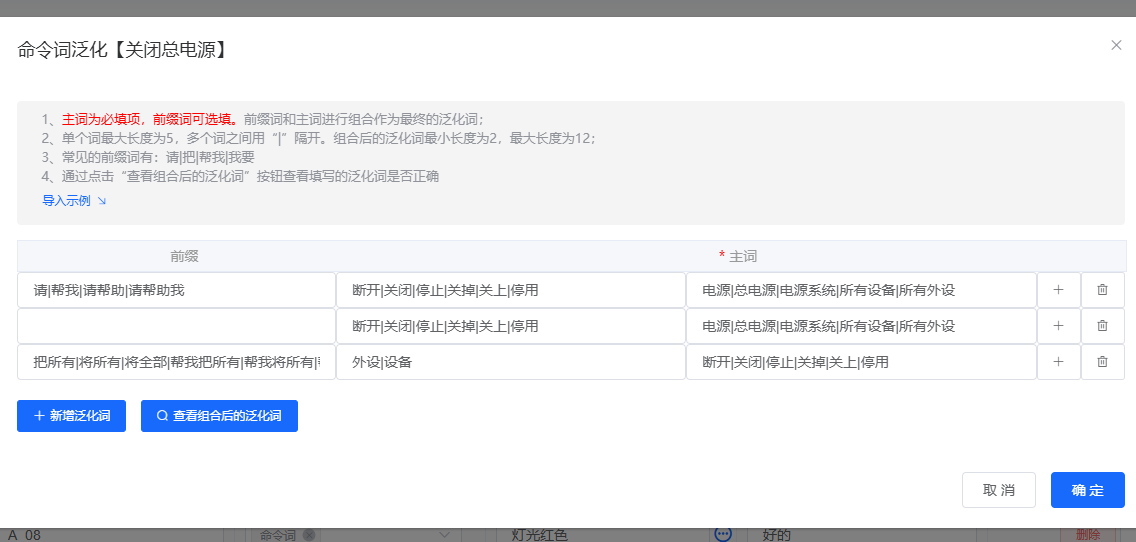Image resolution: width=1136 pixels, height=542 pixels.
Task: Click 查看组合后的泛化词 button
Action: pyautogui.click(x=220, y=416)
